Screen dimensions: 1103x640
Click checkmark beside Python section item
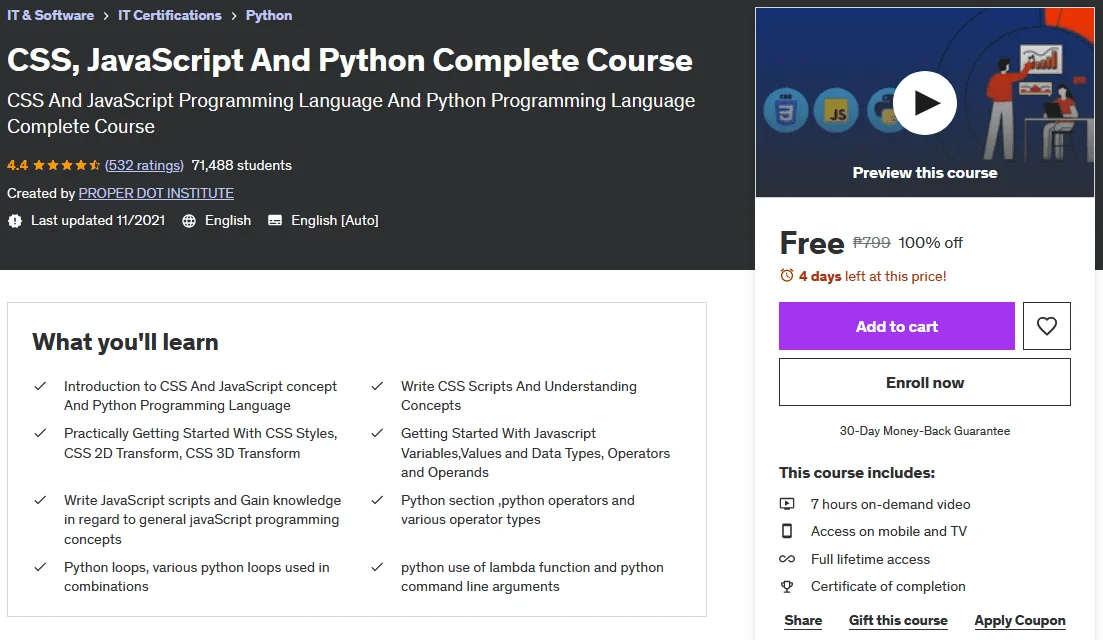coord(377,500)
